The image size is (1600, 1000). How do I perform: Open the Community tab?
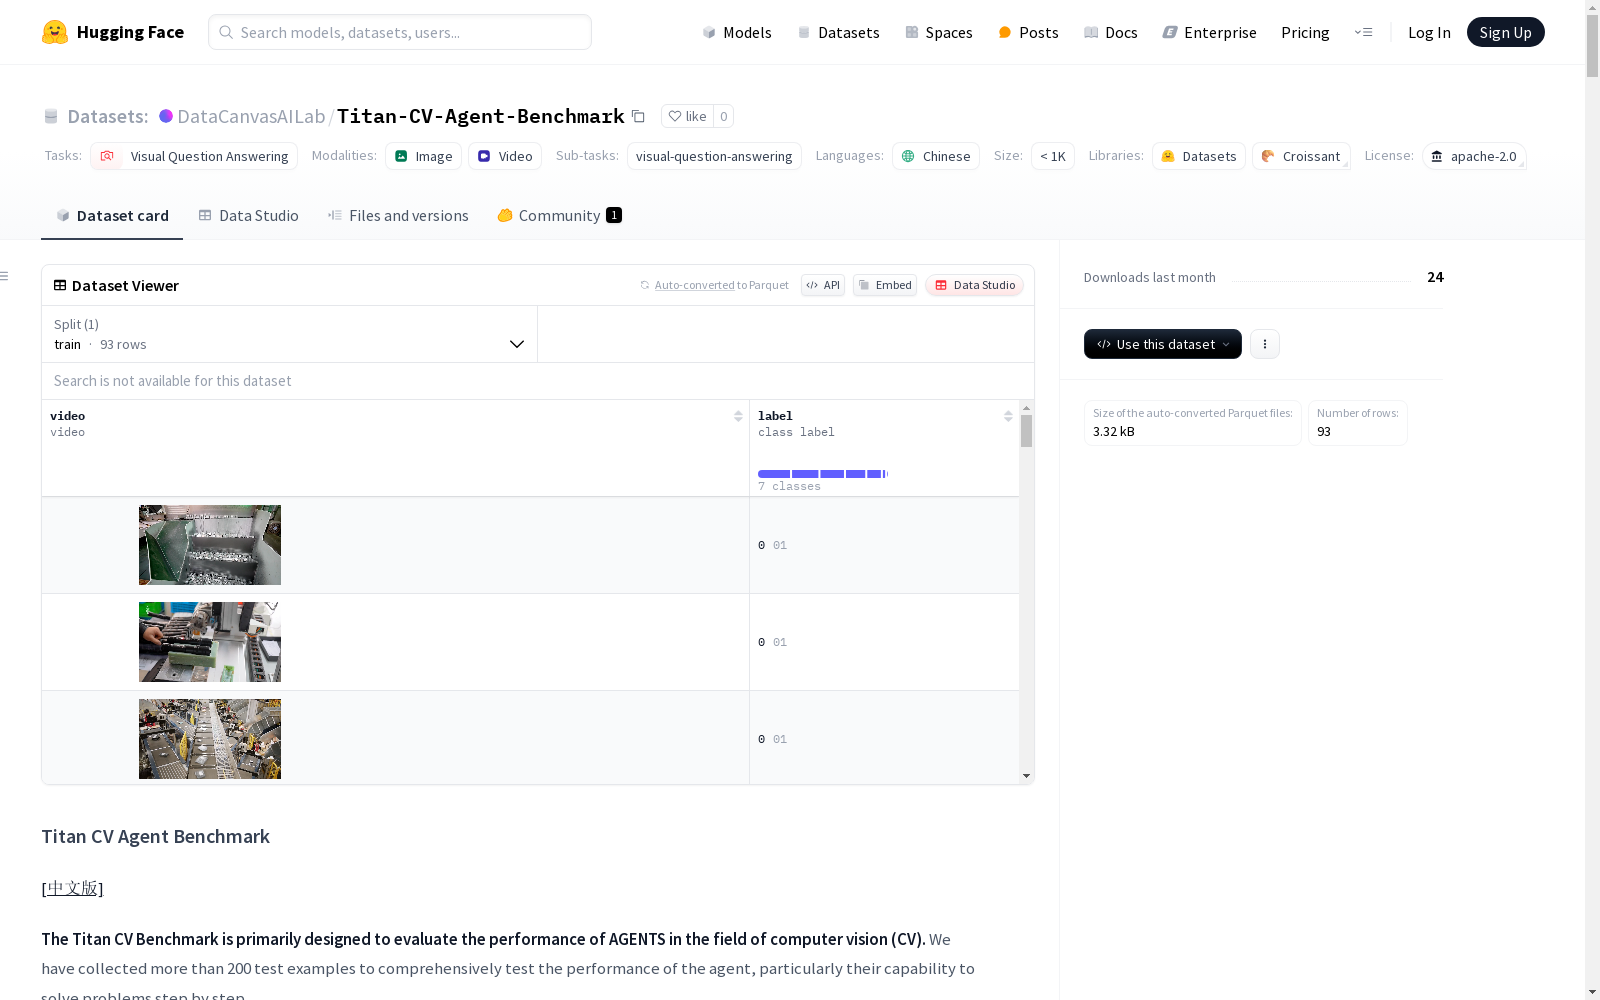[x=559, y=216]
